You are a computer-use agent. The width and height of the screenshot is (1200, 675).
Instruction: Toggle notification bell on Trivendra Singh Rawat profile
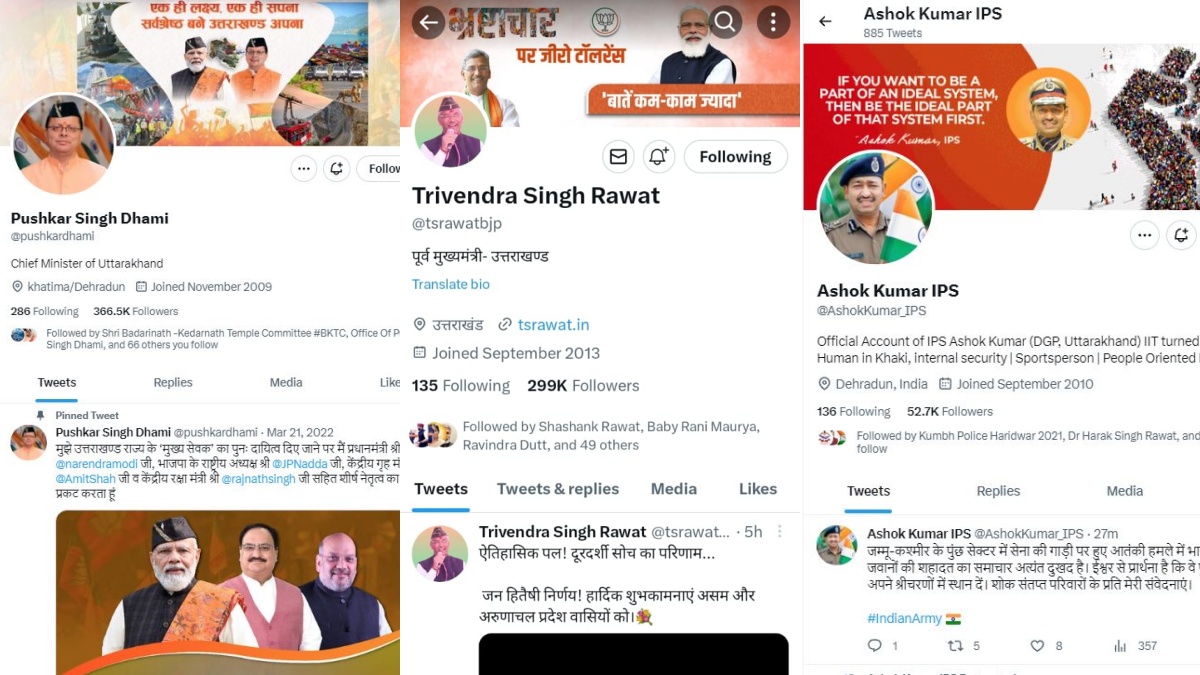coord(659,157)
